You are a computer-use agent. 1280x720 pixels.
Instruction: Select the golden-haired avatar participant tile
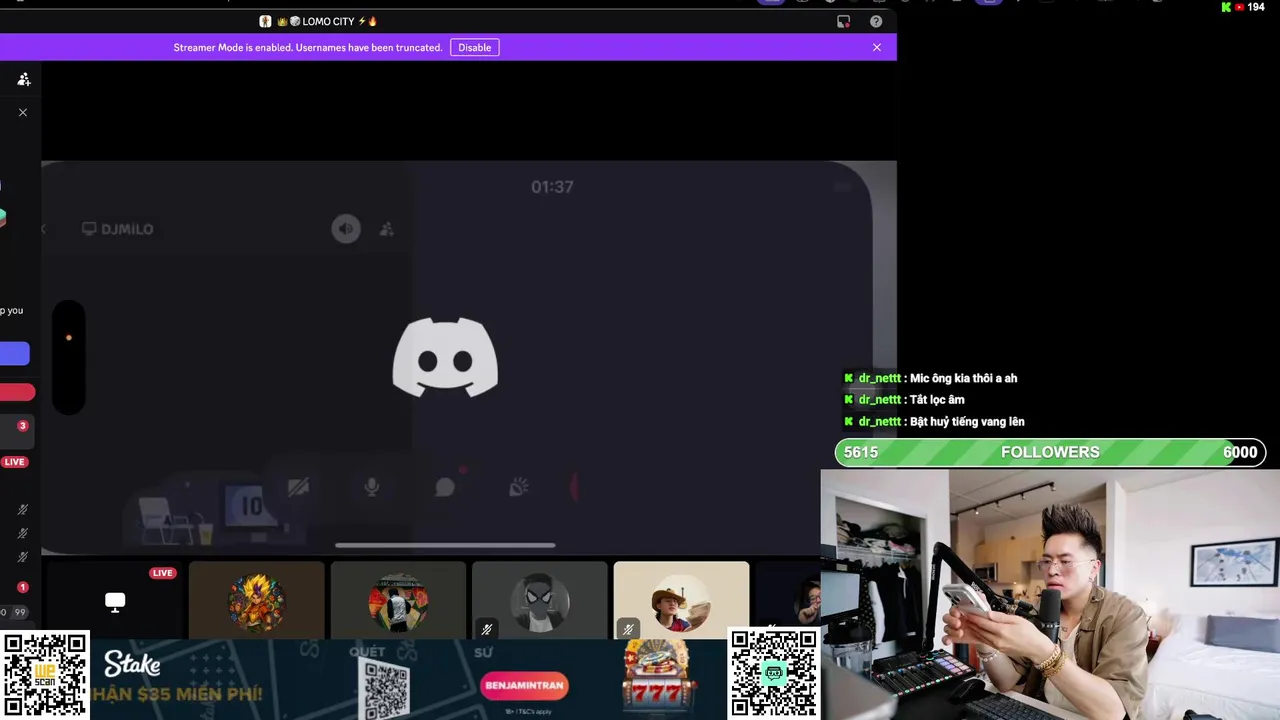pyautogui.click(x=257, y=600)
